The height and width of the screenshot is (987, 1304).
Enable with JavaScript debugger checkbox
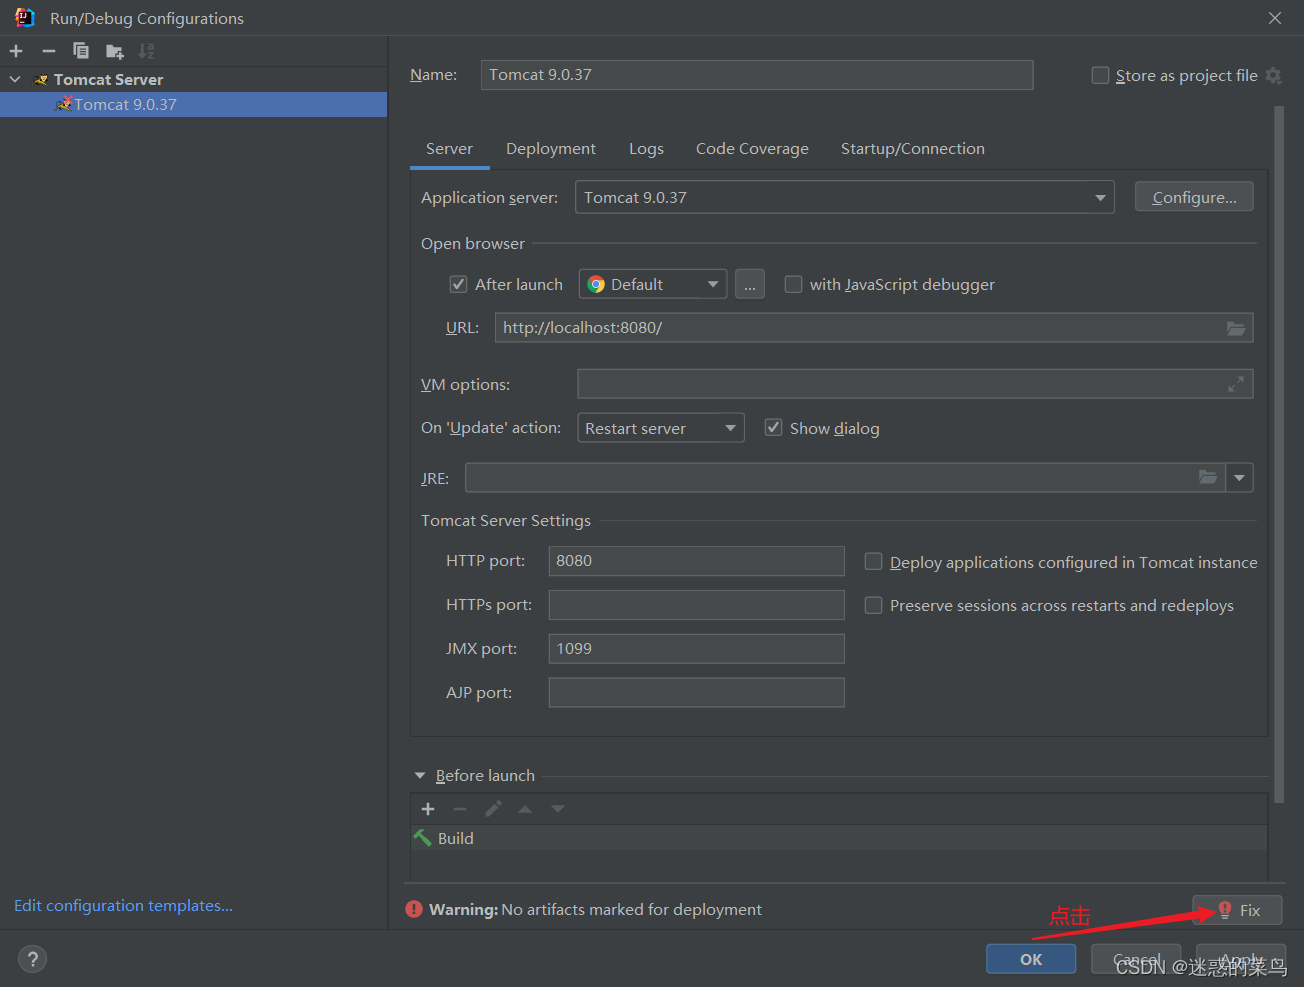point(793,284)
